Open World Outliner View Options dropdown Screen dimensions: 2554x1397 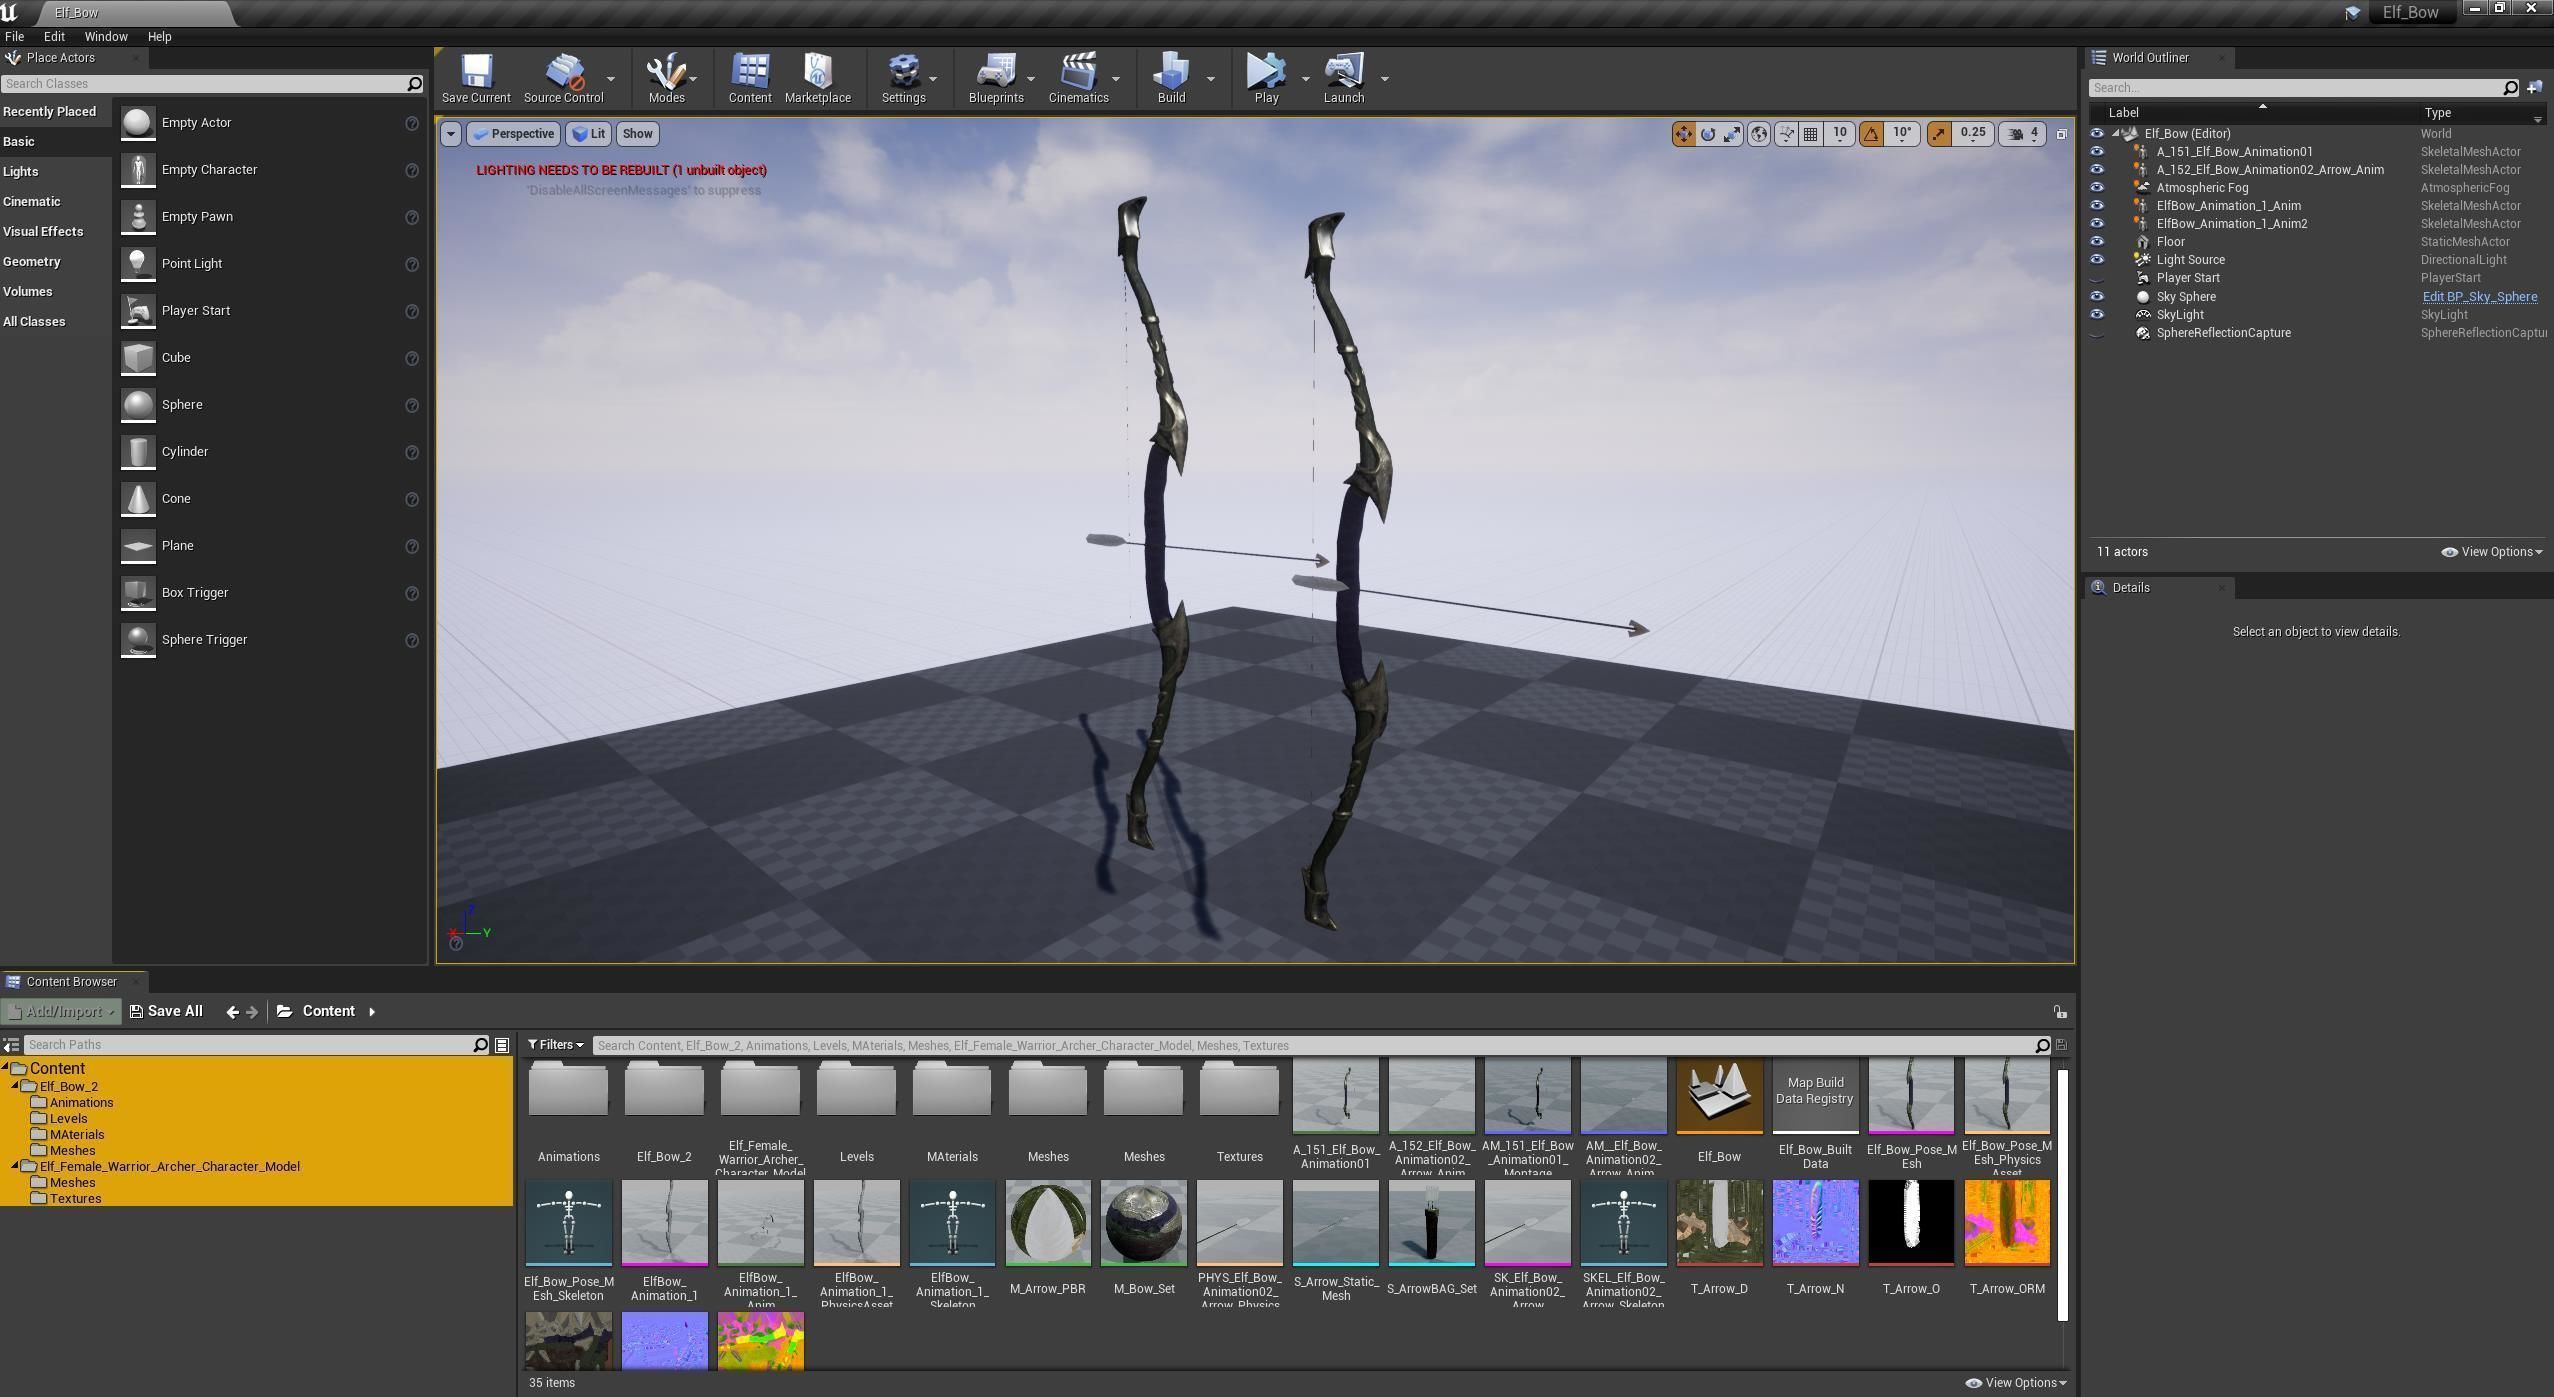click(x=2492, y=552)
